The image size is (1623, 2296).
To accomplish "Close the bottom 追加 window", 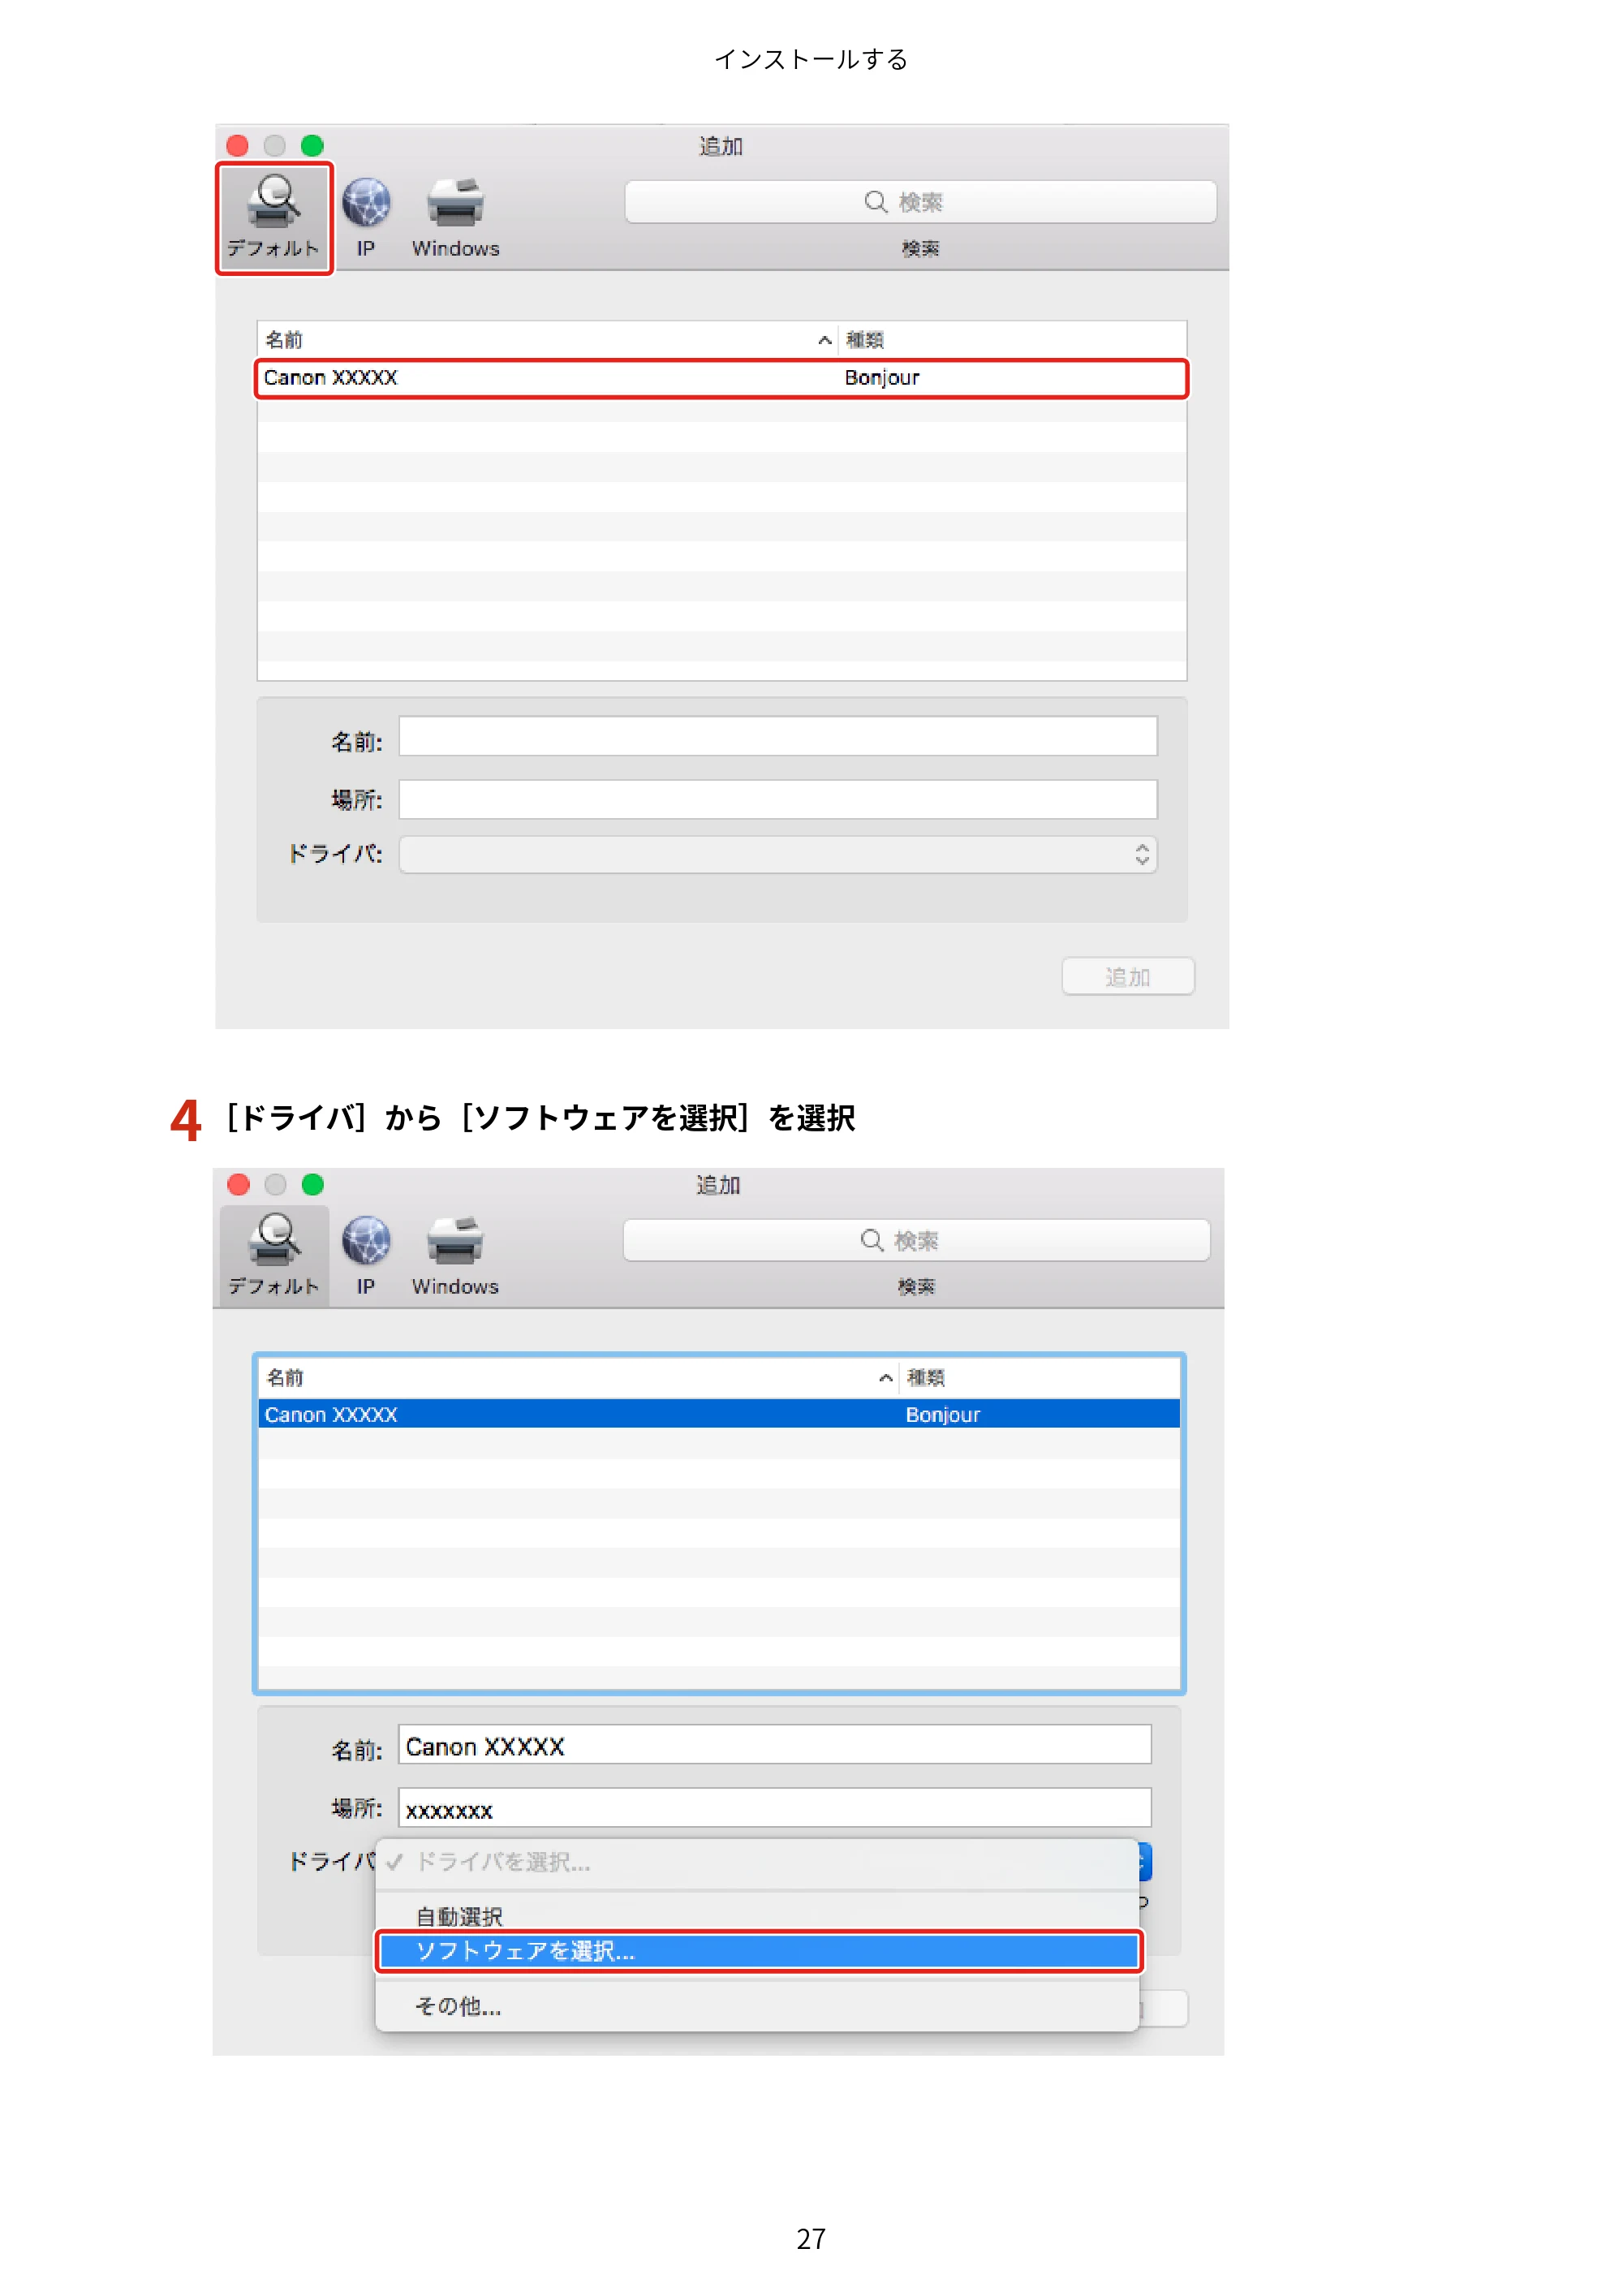I will point(238,1185).
